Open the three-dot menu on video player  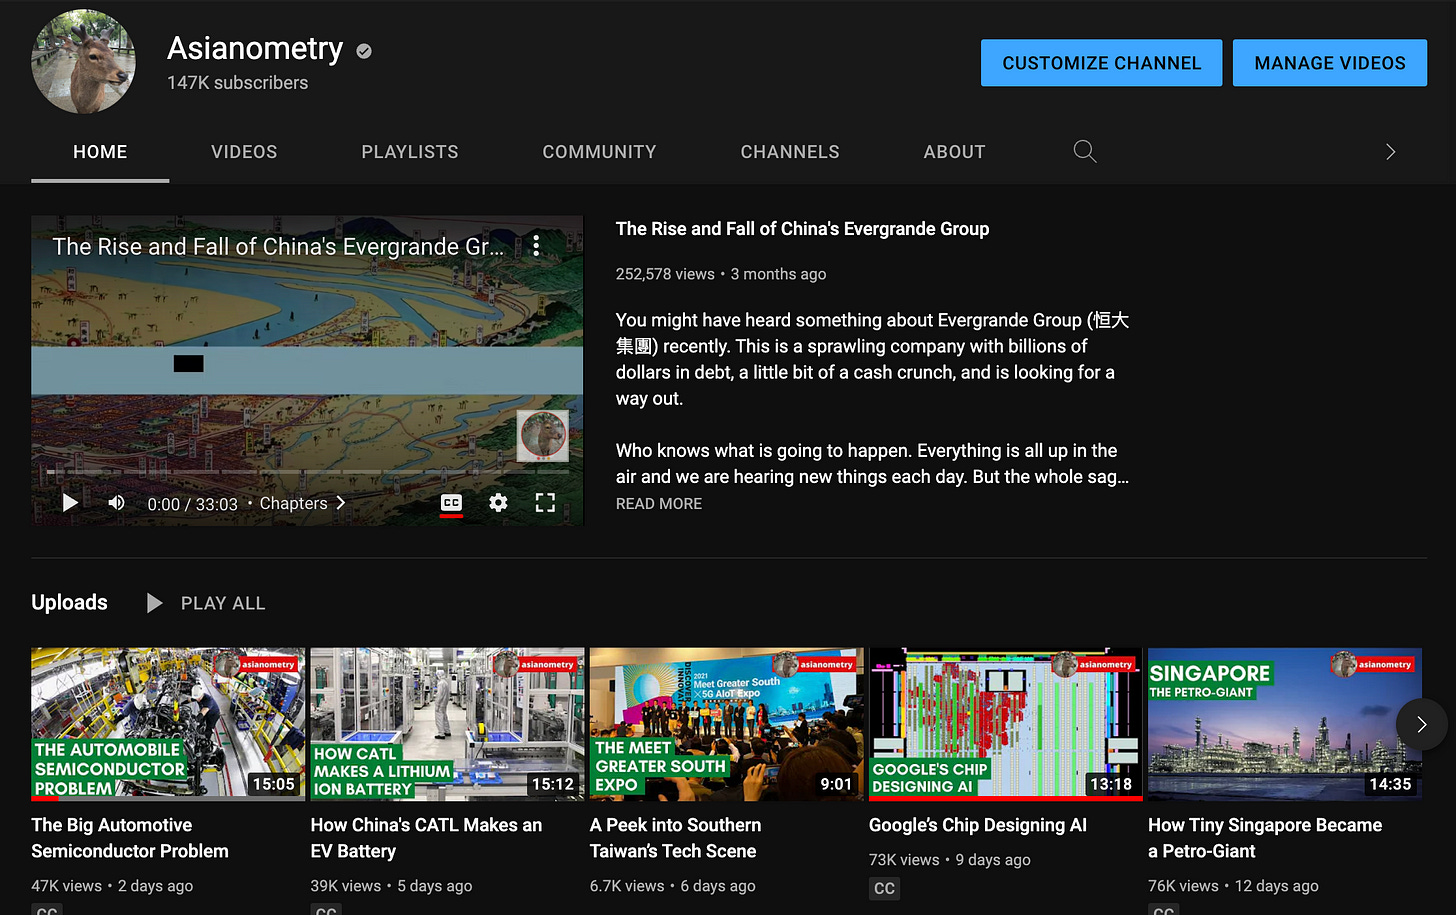pyautogui.click(x=537, y=246)
